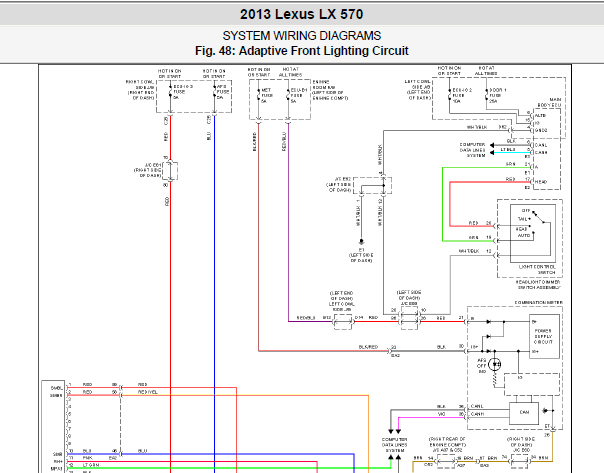Click the "RIGHT COWL SIDE J/B" label
This screenshot has height=473, width=604.
[x=140, y=90]
